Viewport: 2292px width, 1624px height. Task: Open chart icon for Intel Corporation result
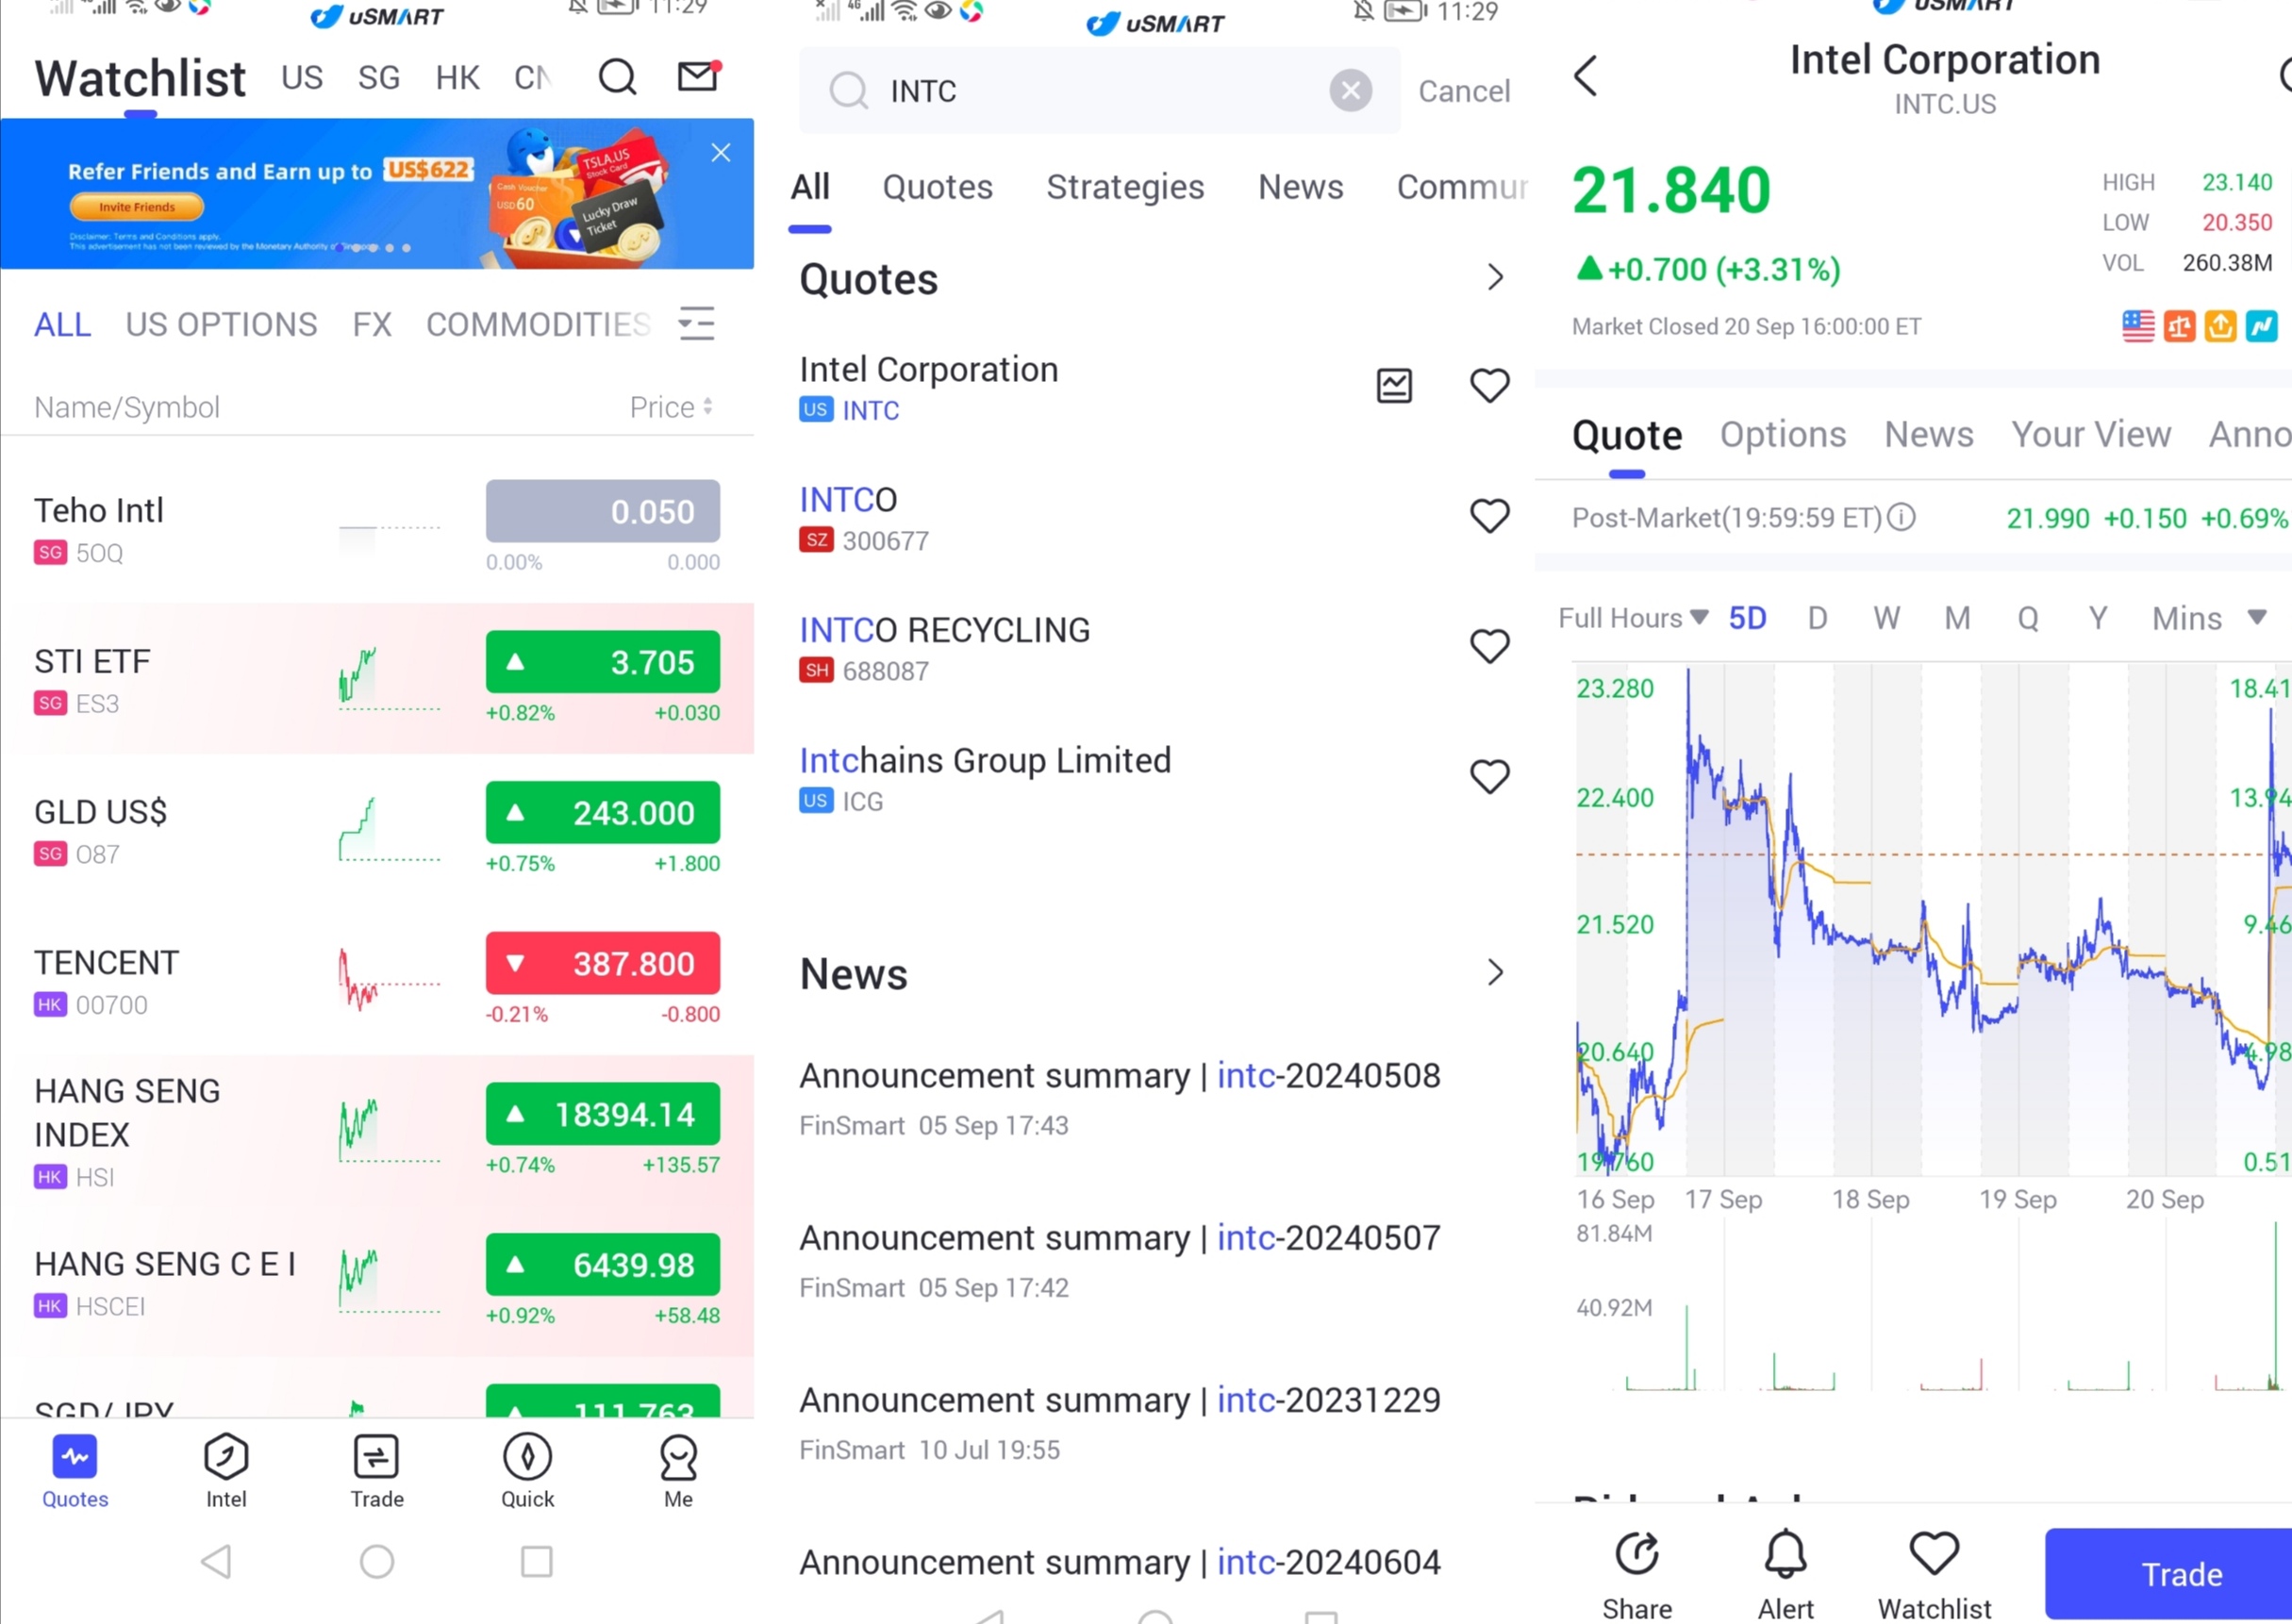[x=1394, y=385]
